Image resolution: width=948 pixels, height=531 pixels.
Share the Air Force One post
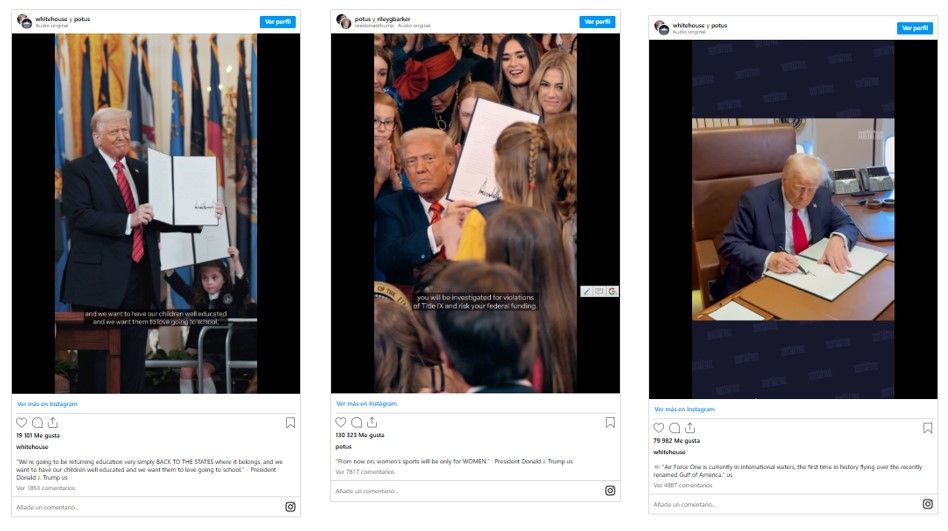tap(690, 428)
